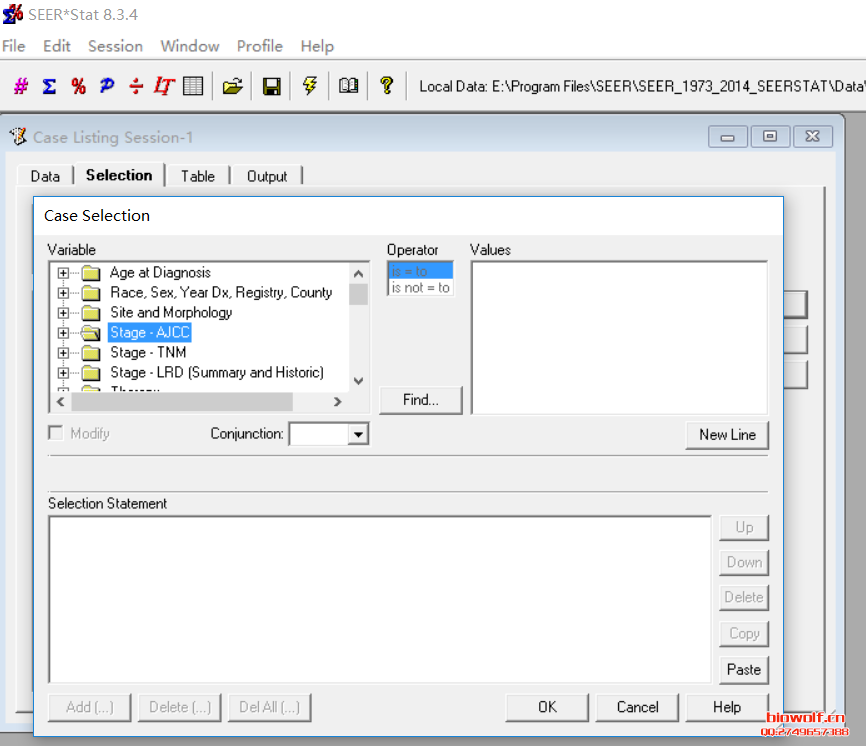Screen dimensions: 866x746
Task: Open the Profile menu
Action: (260, 46)
